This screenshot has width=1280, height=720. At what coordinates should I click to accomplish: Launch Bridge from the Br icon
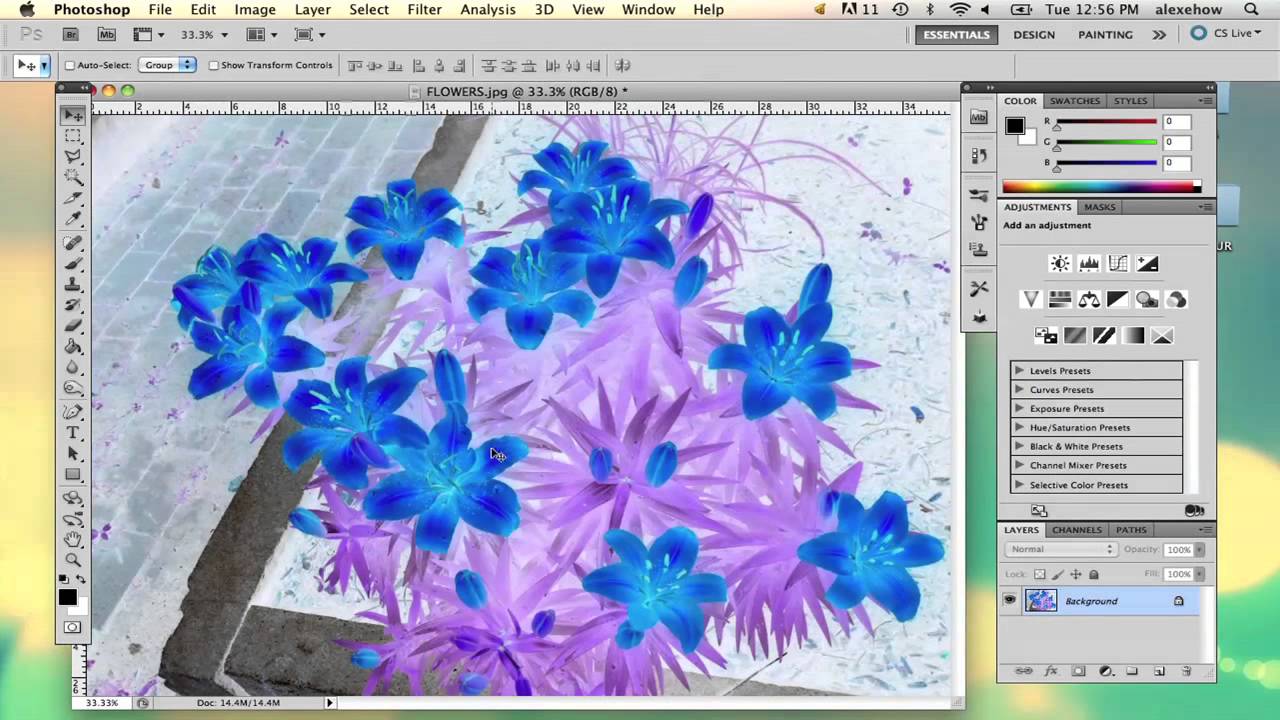[72, 34]
